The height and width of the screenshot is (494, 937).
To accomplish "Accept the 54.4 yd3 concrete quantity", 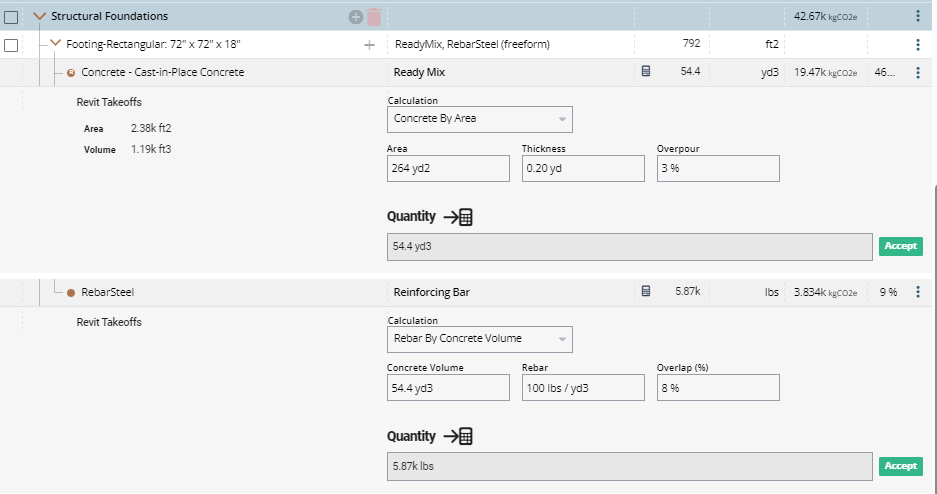I will click(x=900, y=246).
